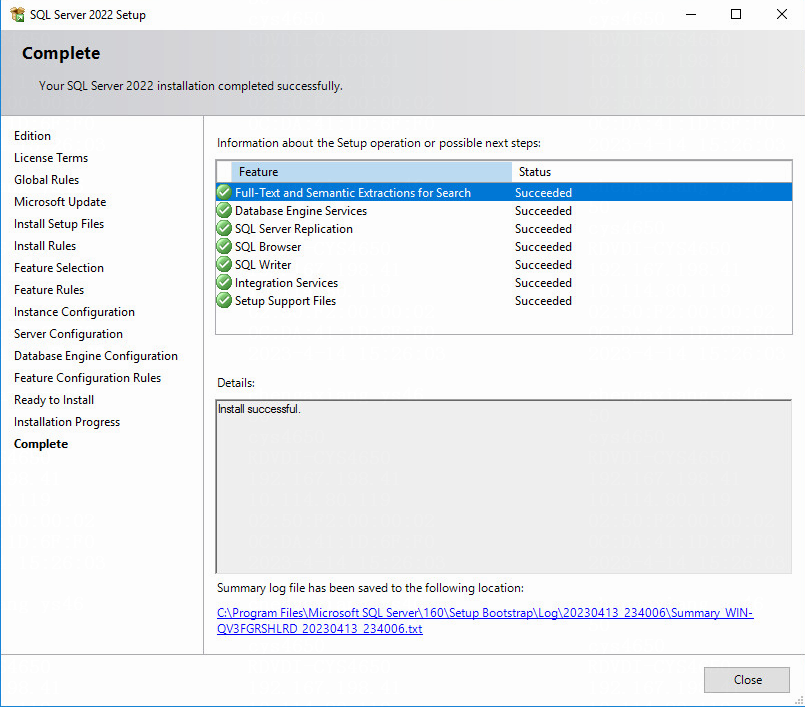Maximize the SQL Server 2022 Setup window
This screenshot has height=707, width=805.
coord(736,14)
